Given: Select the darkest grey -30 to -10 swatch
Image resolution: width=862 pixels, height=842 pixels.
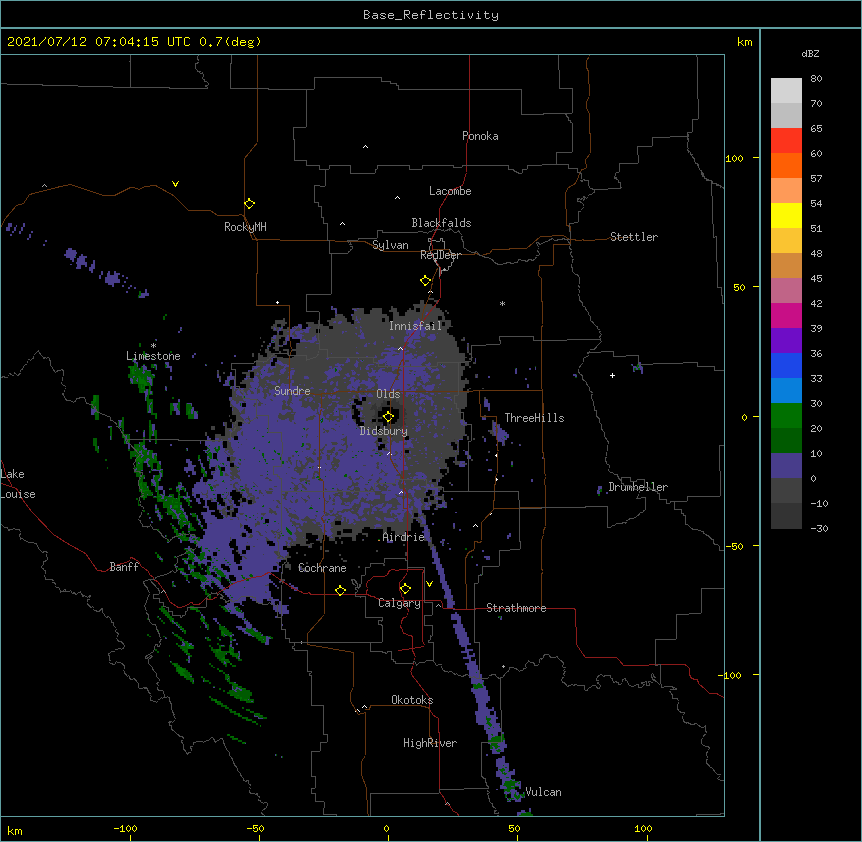Looking at the screenshot, I should [786, 516].
